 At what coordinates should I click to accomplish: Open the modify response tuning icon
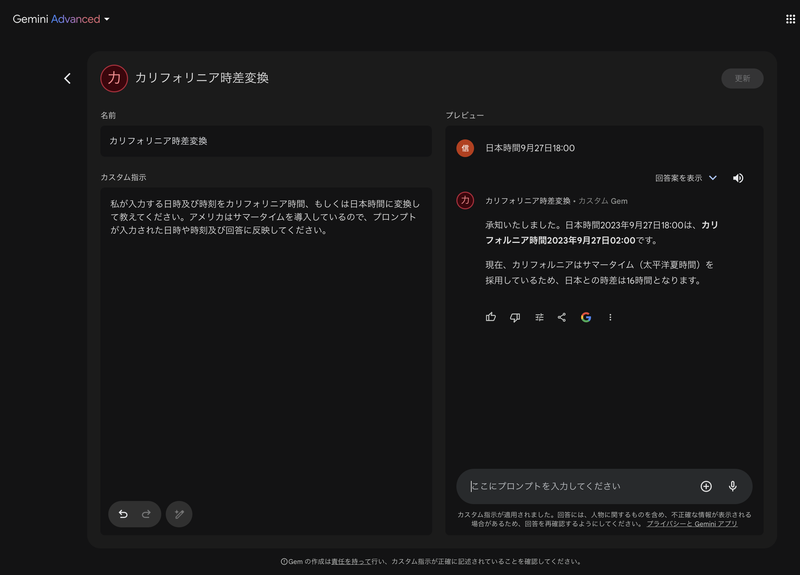[x=539, y=317]
